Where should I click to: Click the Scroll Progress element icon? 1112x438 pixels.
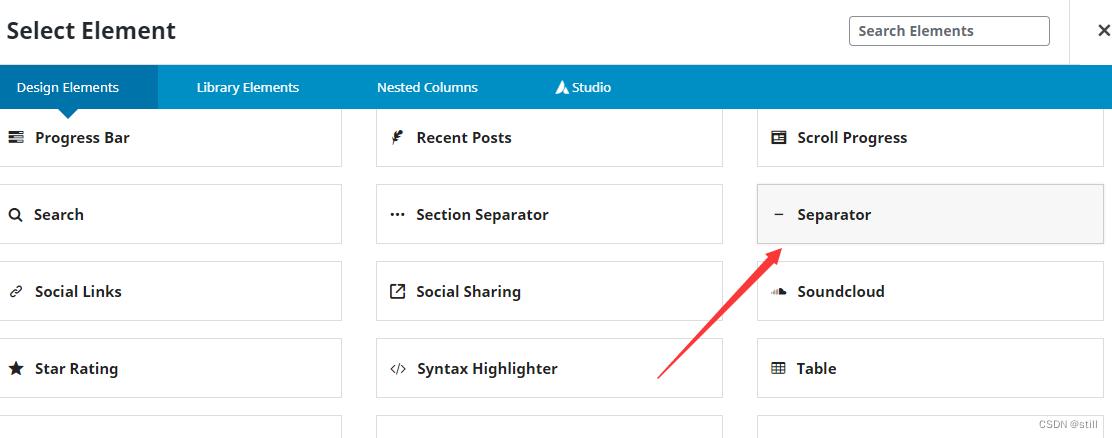(779, 137)
